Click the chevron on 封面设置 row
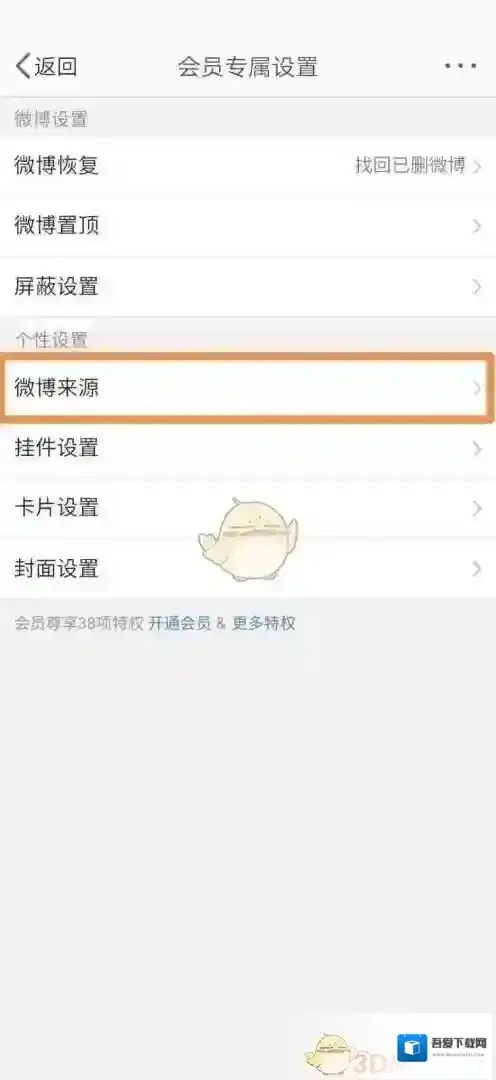The image size is (496, 1080). [477, 569]
